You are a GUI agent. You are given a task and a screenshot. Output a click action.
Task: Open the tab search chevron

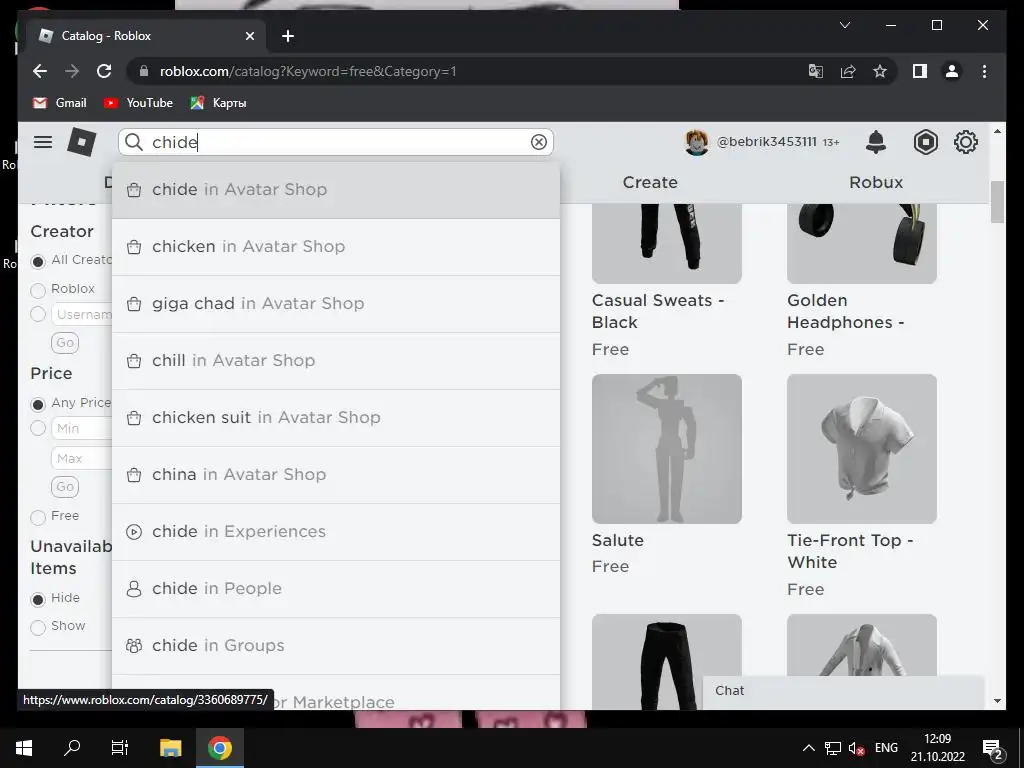(844, 25)
